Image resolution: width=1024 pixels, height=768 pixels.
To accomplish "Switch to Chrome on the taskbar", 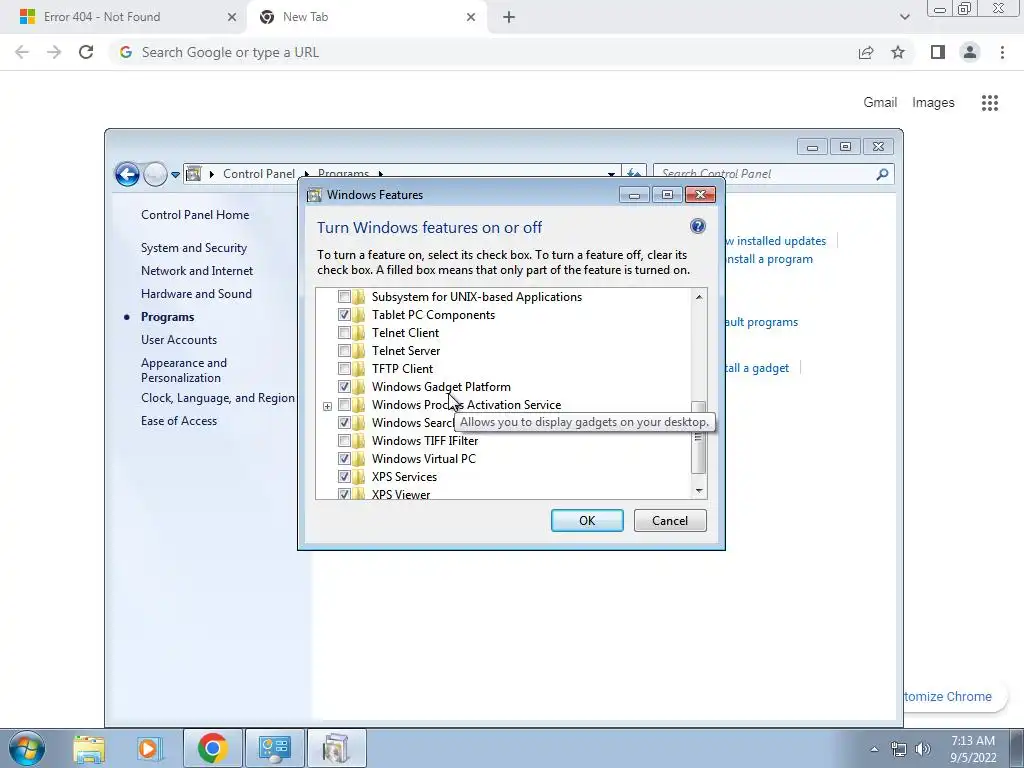I will [x=212, y=749].
